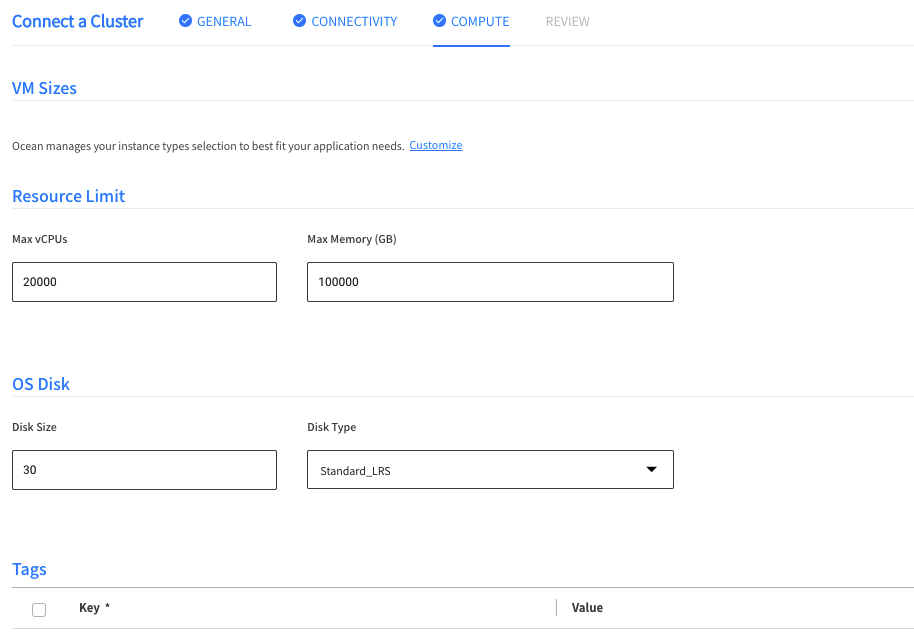This screenshot has height=639, width=914.
Task: Go to the GENERAL step tab
Action: [x=224, y=21]
